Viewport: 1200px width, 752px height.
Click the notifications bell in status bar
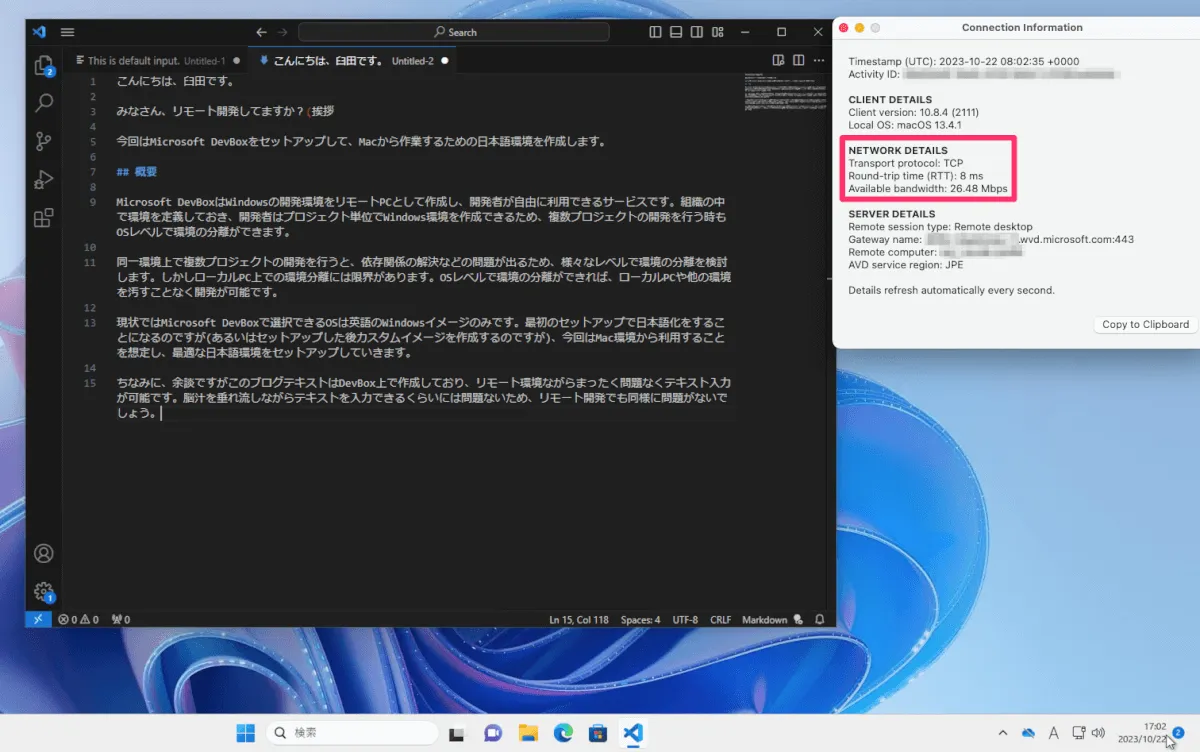(x=820, y=620)
